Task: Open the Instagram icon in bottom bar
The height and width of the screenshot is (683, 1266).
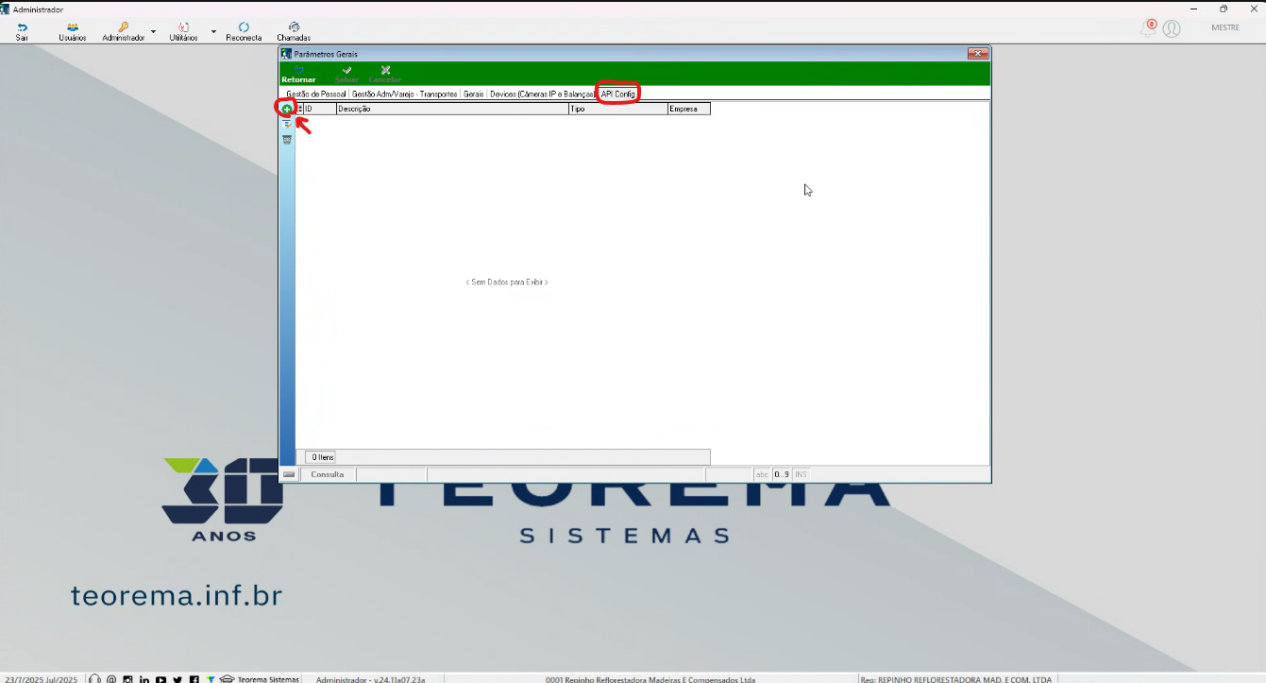Action: [128, 679]
